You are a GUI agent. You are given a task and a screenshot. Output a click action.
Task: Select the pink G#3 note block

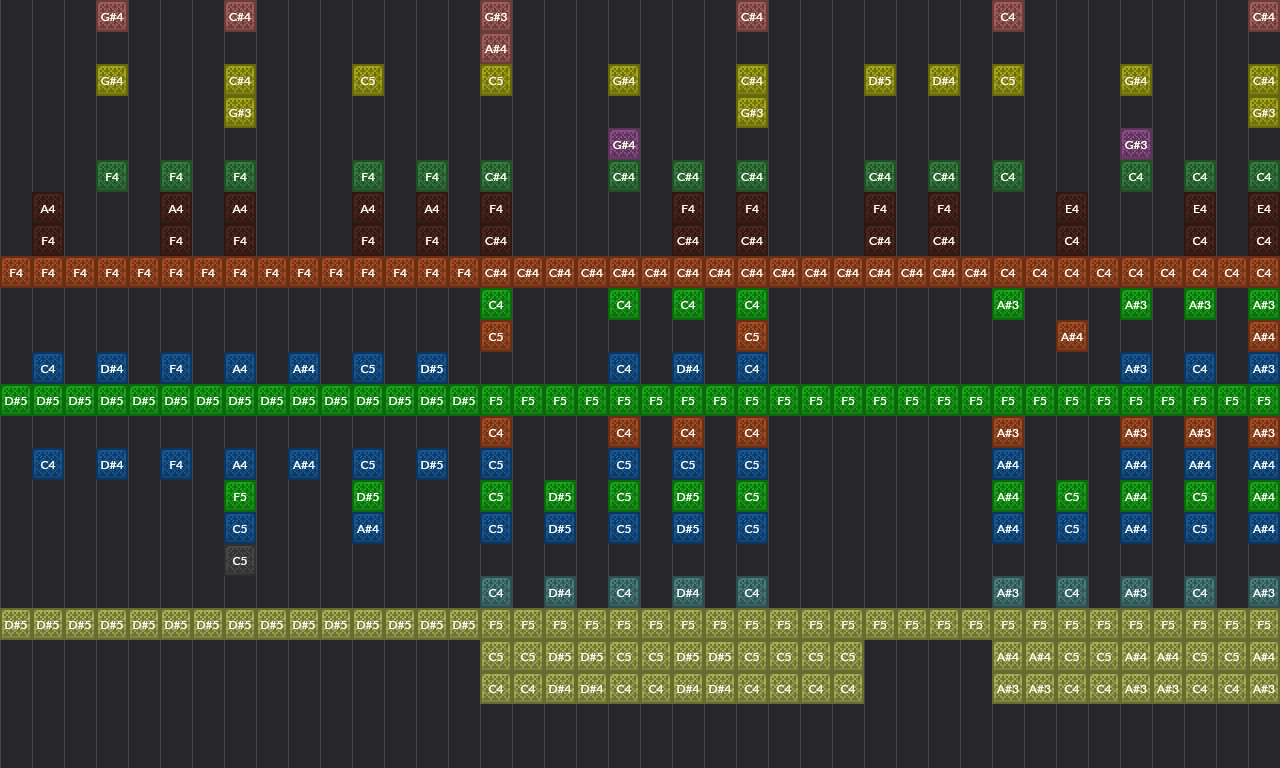496,17
